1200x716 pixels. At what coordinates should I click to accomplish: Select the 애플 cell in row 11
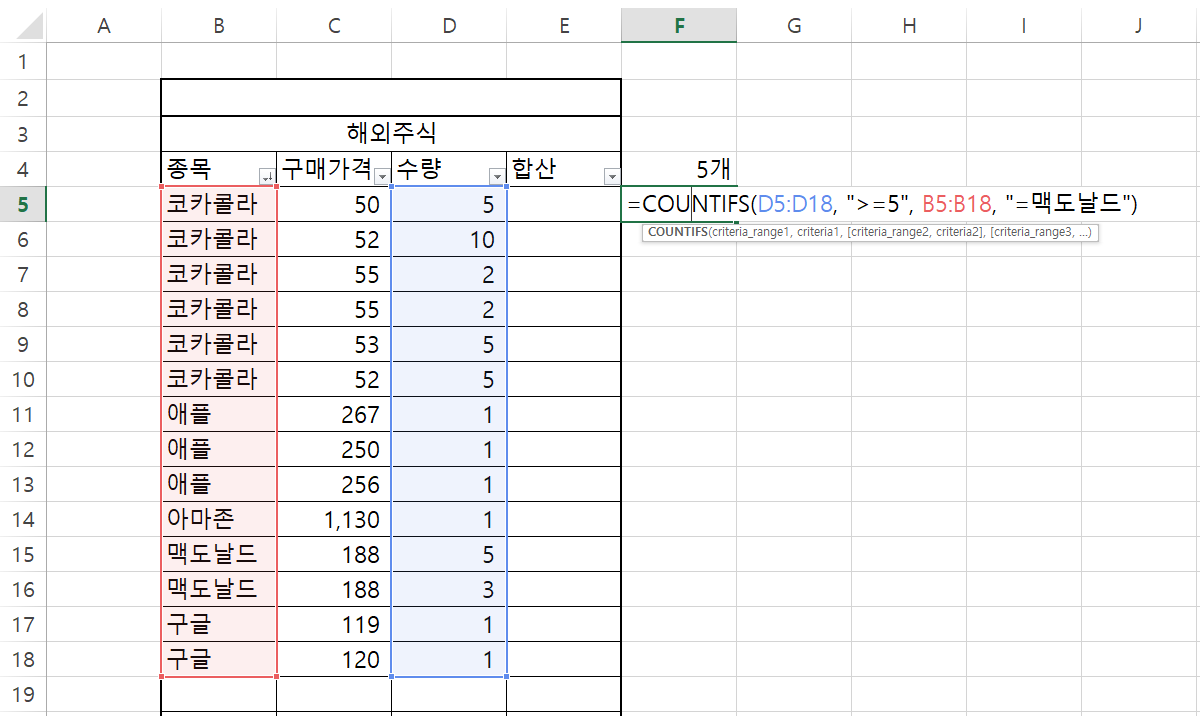[x=218, y=414]
